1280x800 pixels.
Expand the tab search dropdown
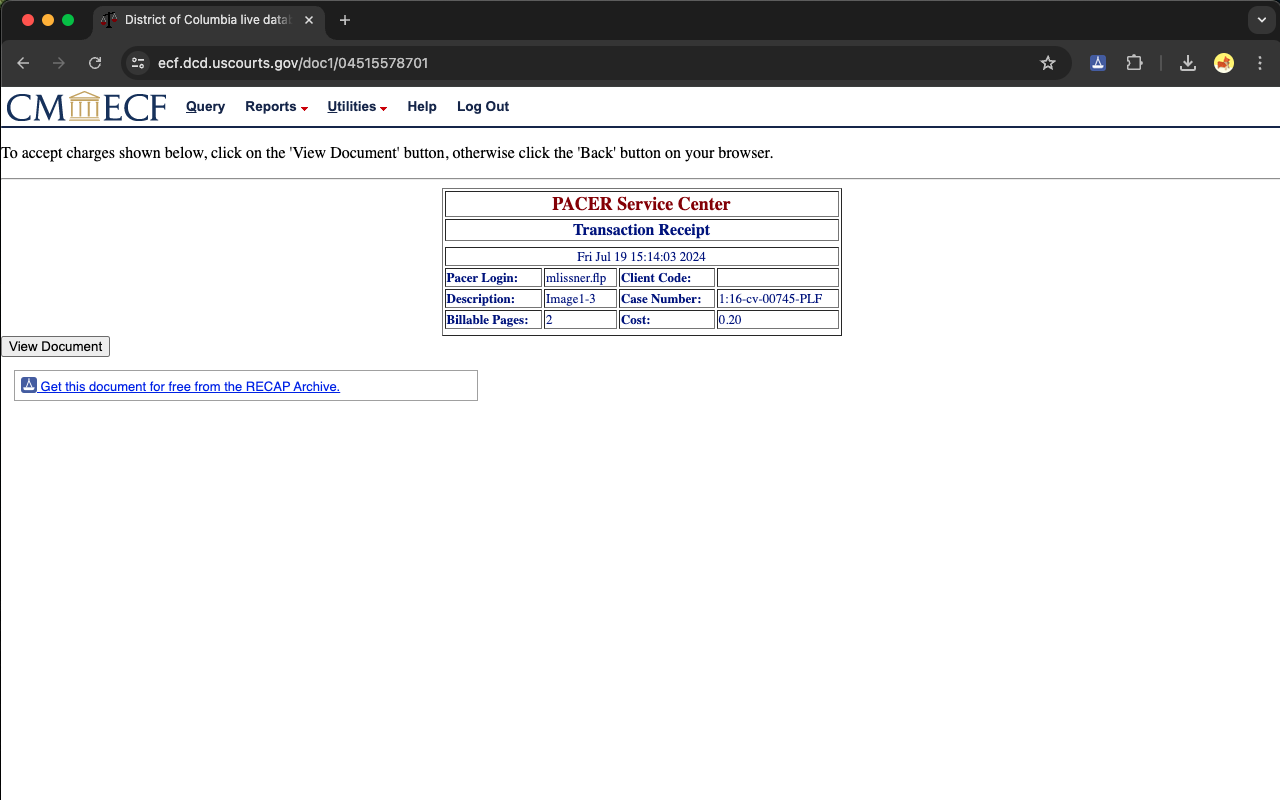pyautogui.click(x=1260, y=20)
